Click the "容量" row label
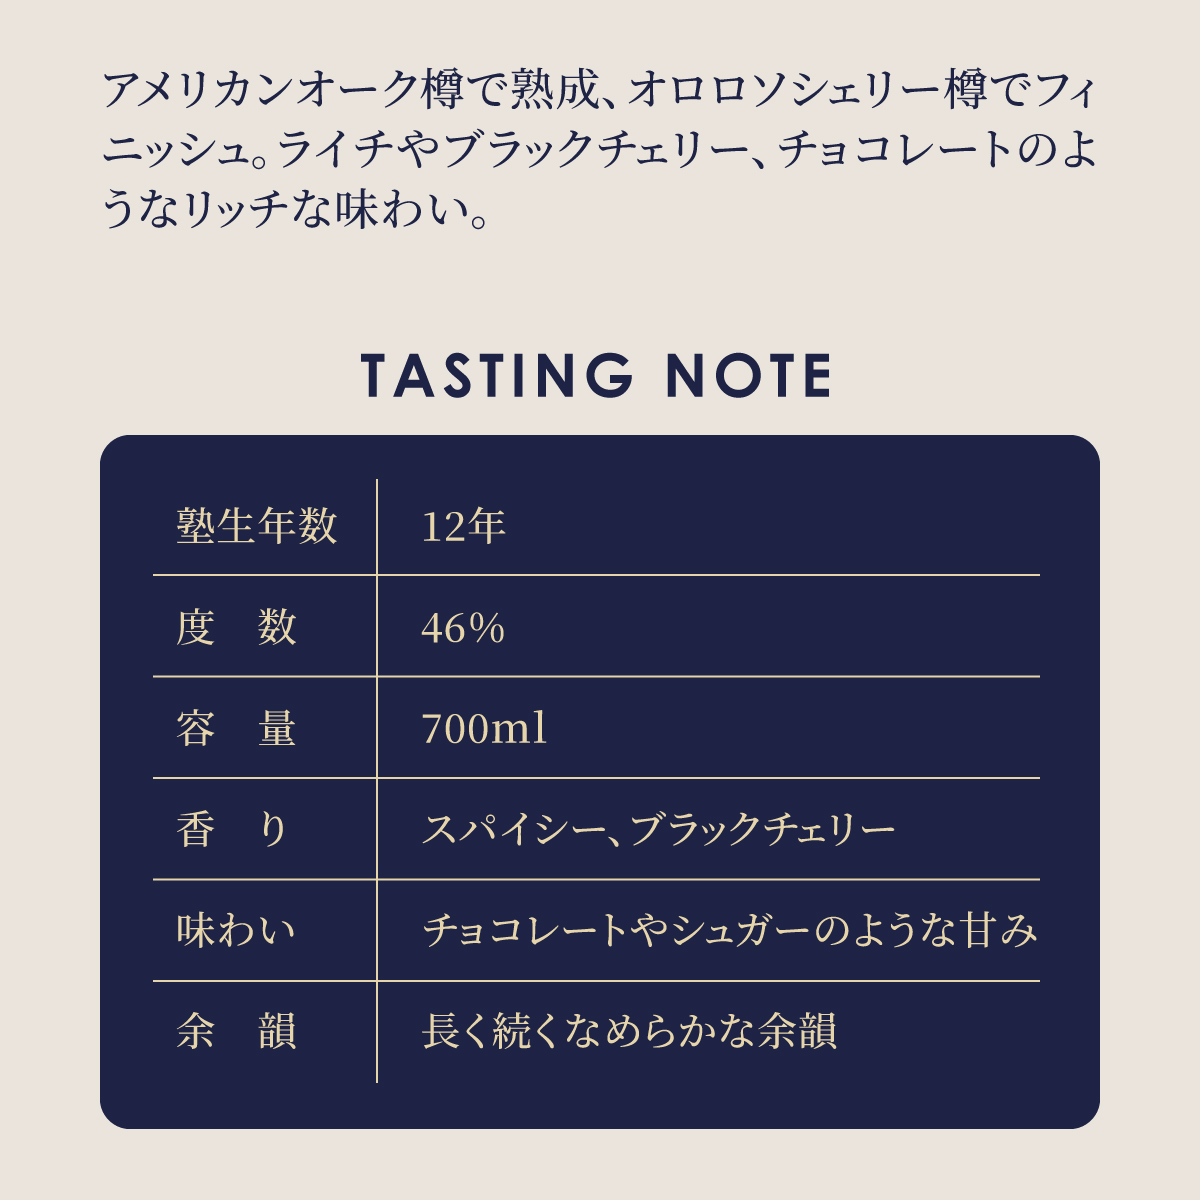 pos(237,729)
